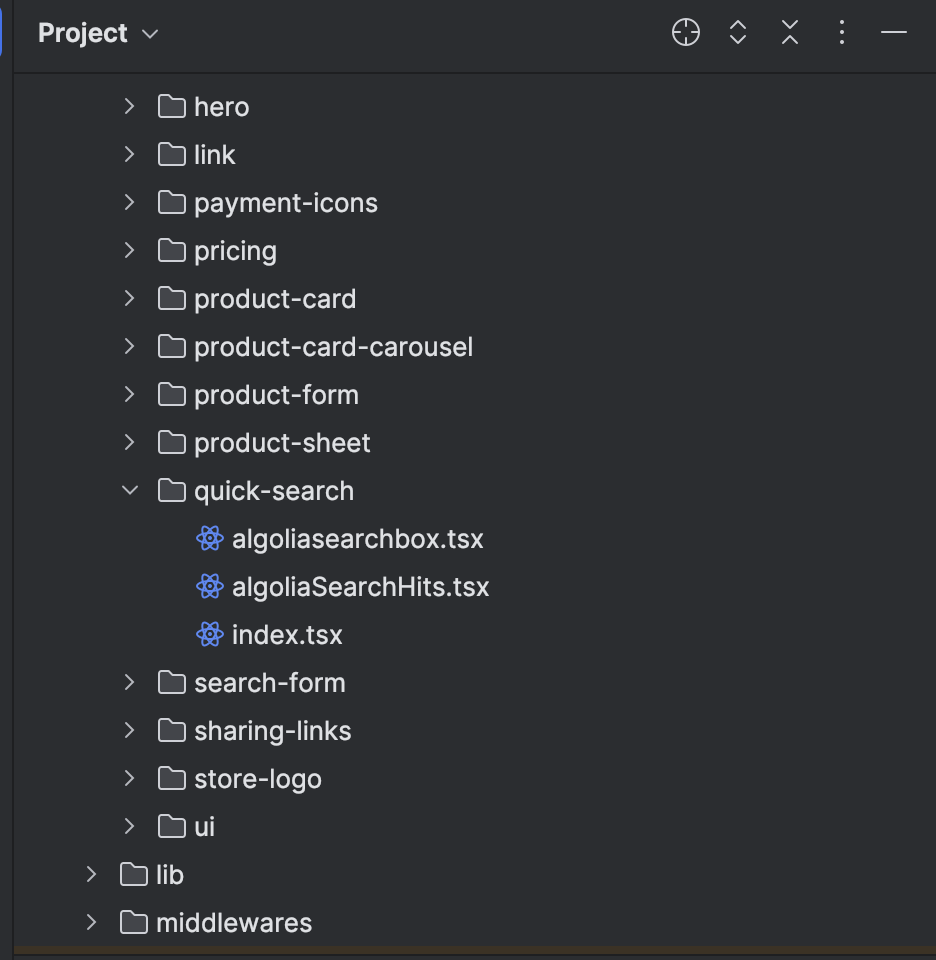The height and width of the screenshot is (960, 936).
Task: Click the React icon beside algoliaSearchHits.tsx
Action: [x=209, y=586]
